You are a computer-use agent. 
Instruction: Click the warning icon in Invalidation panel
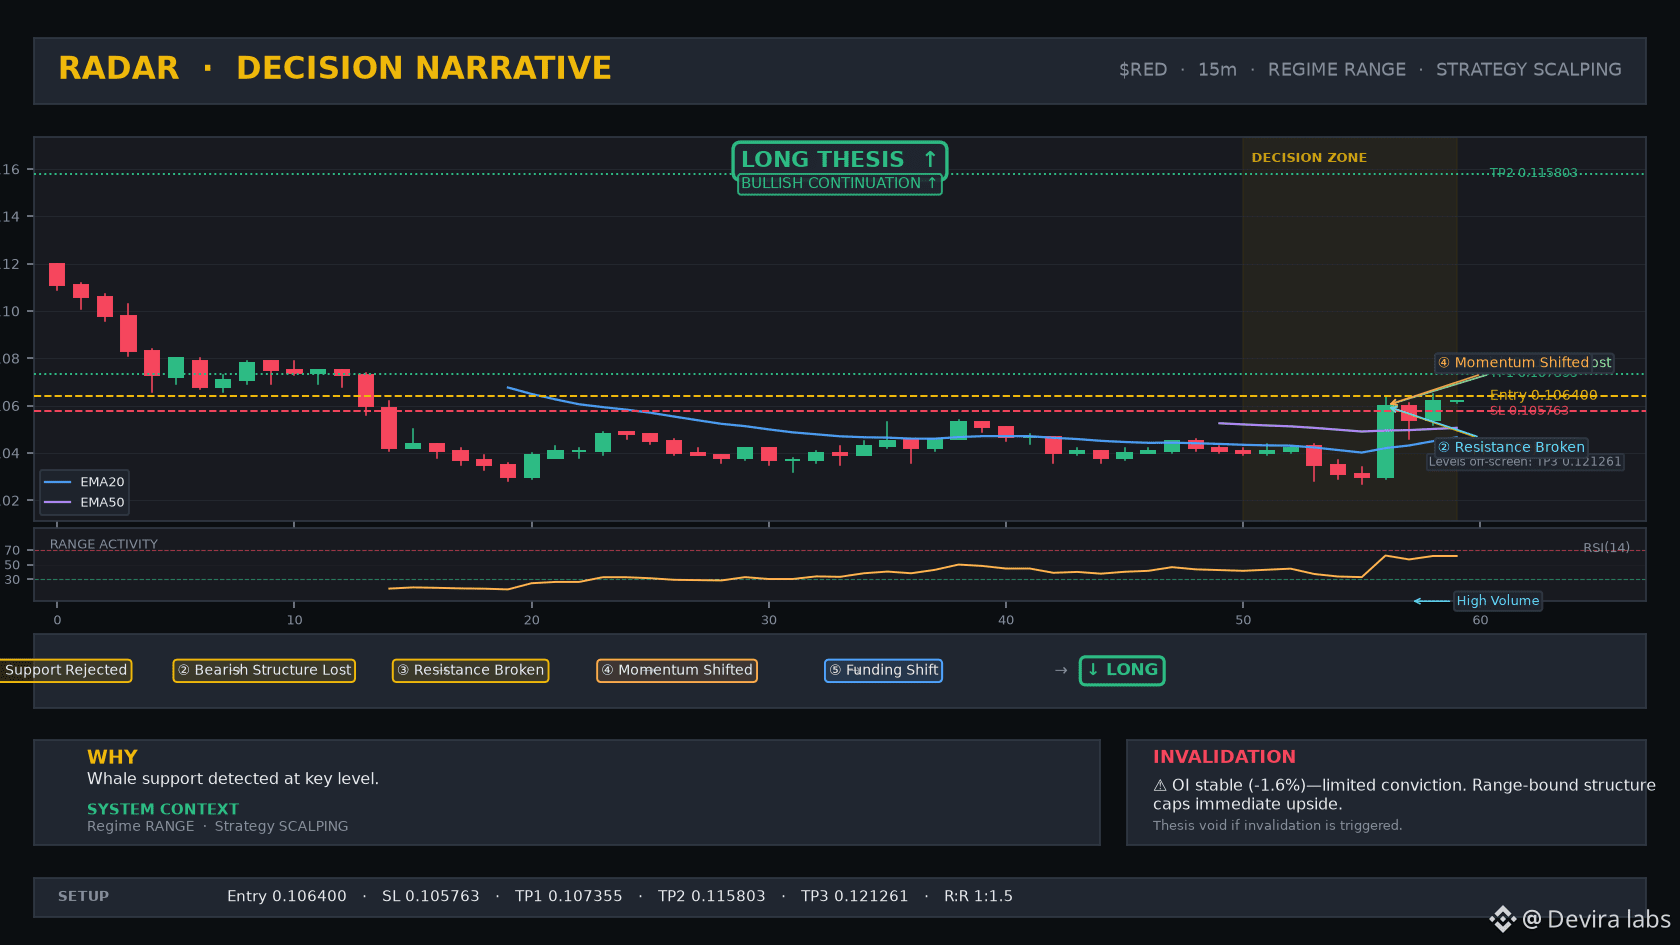[x=1160, y=785]
